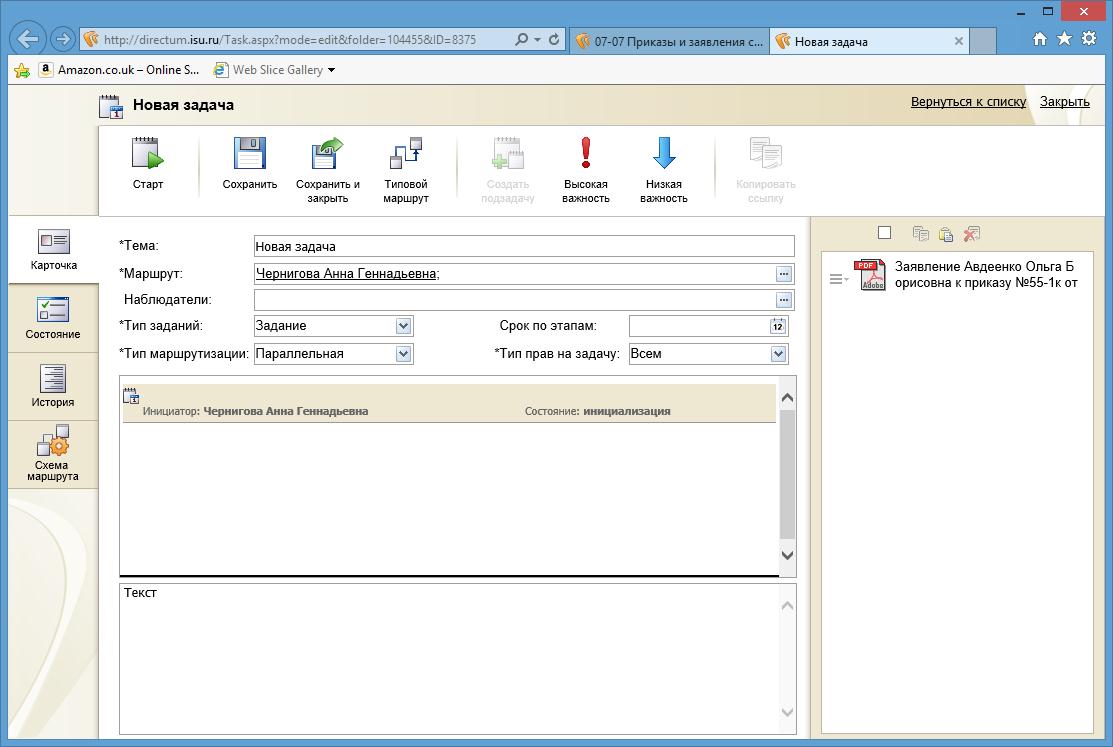
Task: Switch to the История side tab
Action: click(53, 387)
